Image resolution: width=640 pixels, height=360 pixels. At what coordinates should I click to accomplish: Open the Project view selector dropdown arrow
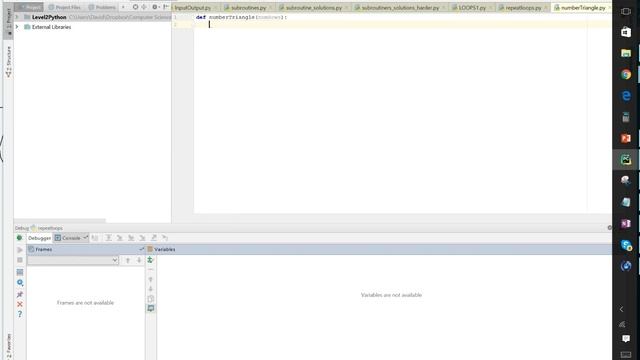(x=123, y=7)
